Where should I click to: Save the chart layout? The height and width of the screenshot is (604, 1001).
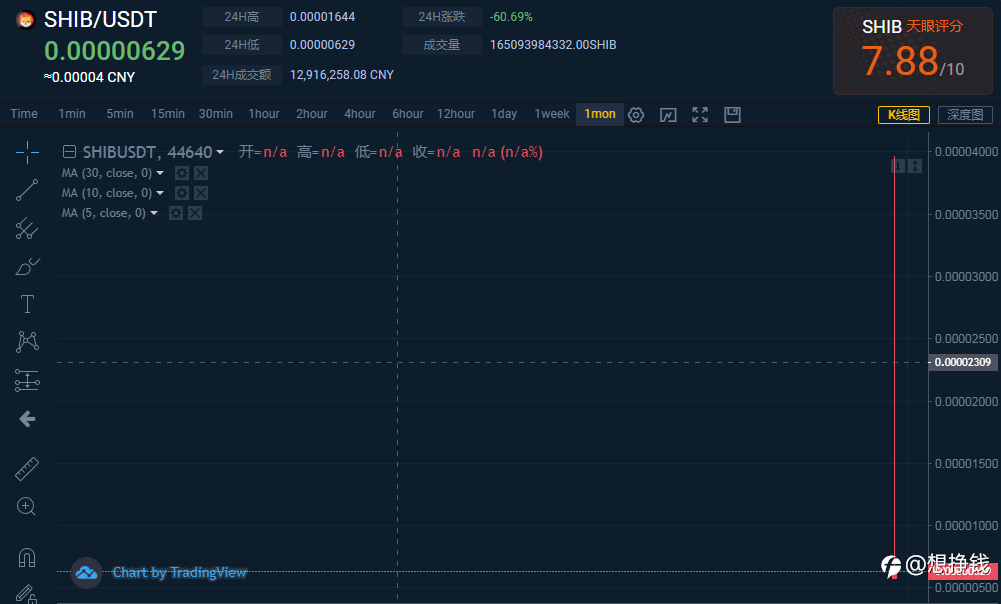pos(732,115)
